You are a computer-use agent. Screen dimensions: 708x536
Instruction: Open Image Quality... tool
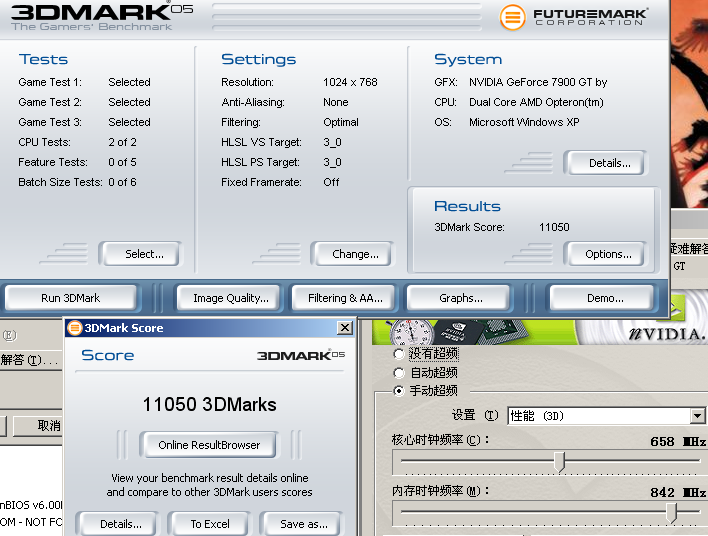[x=228, y=298]
